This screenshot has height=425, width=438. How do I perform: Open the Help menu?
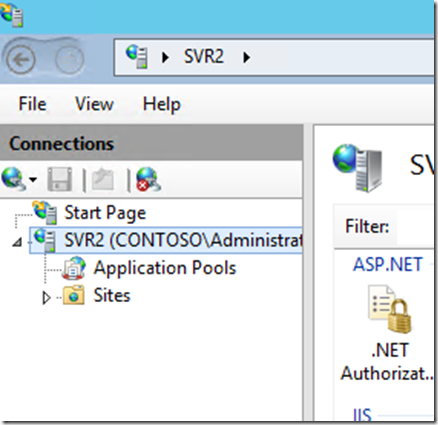[x=162, y=105]
